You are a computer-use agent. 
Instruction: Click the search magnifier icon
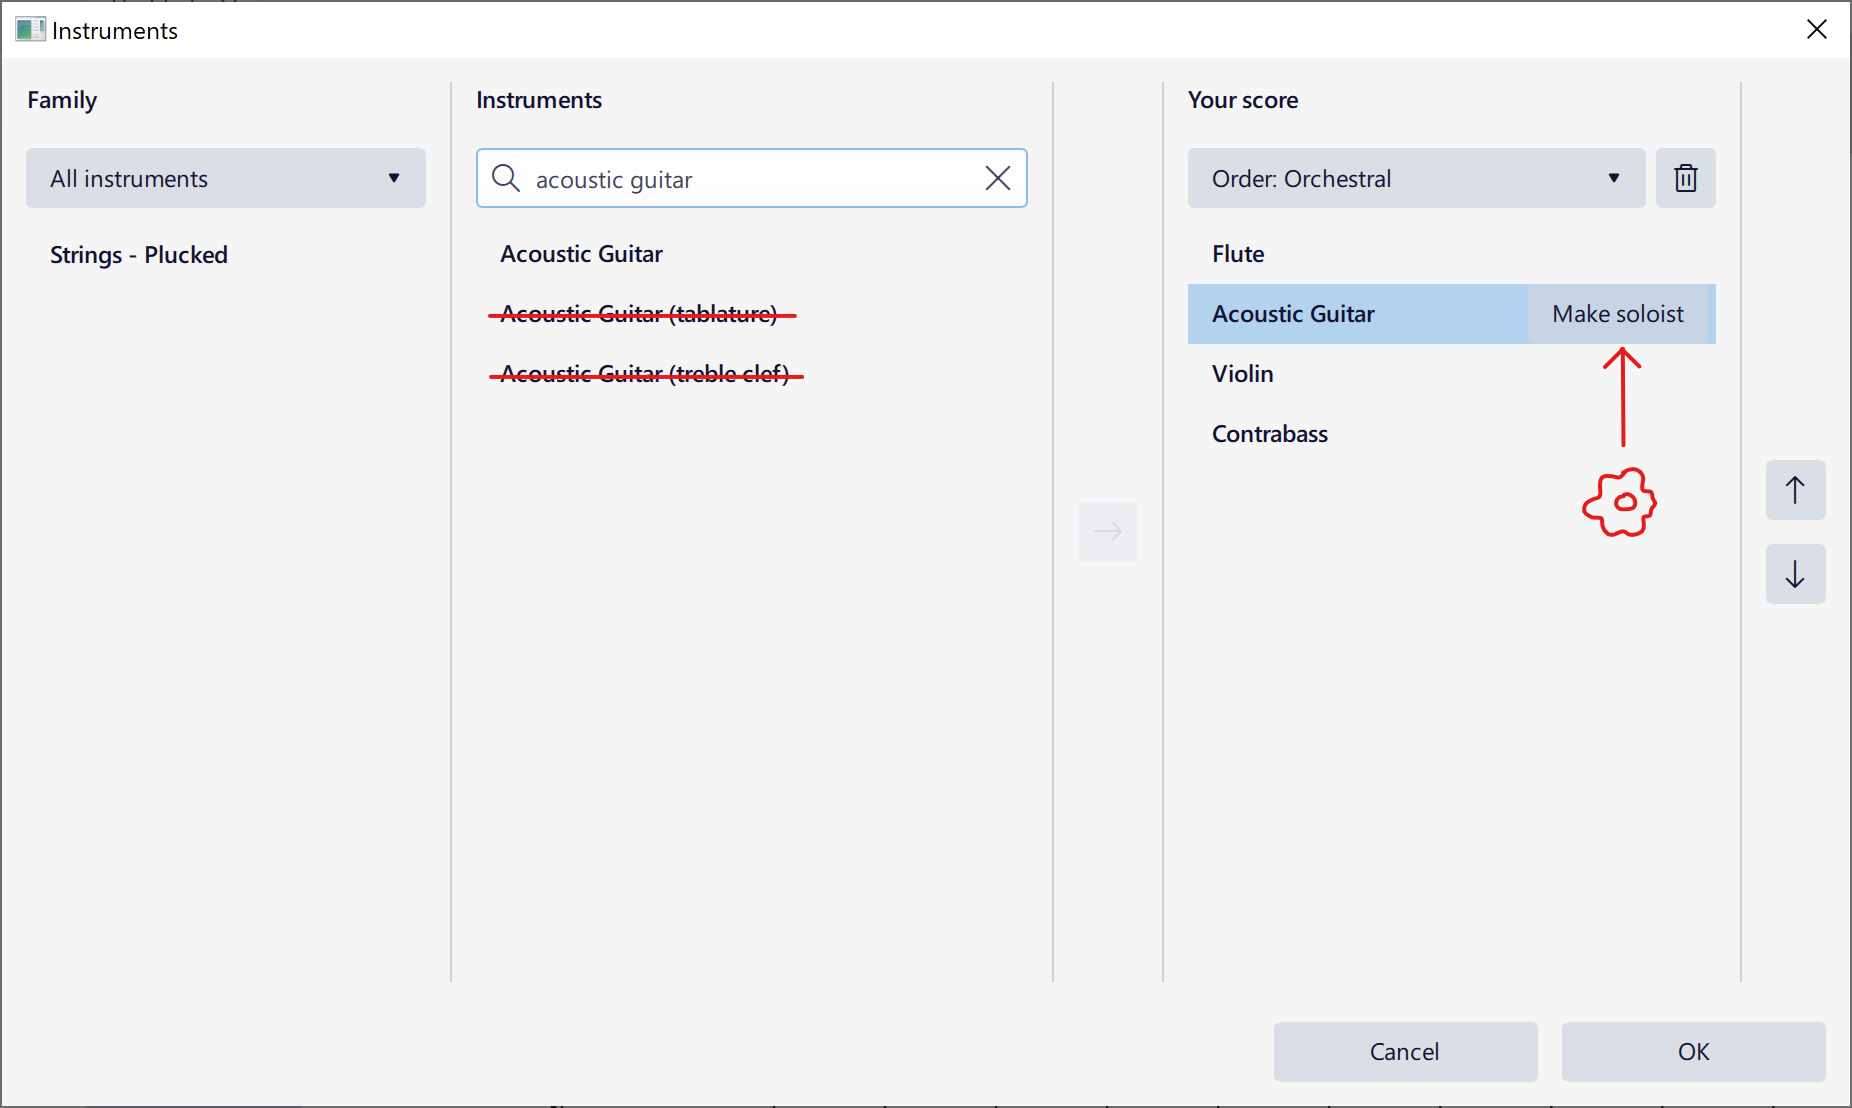tap(506, 178)
